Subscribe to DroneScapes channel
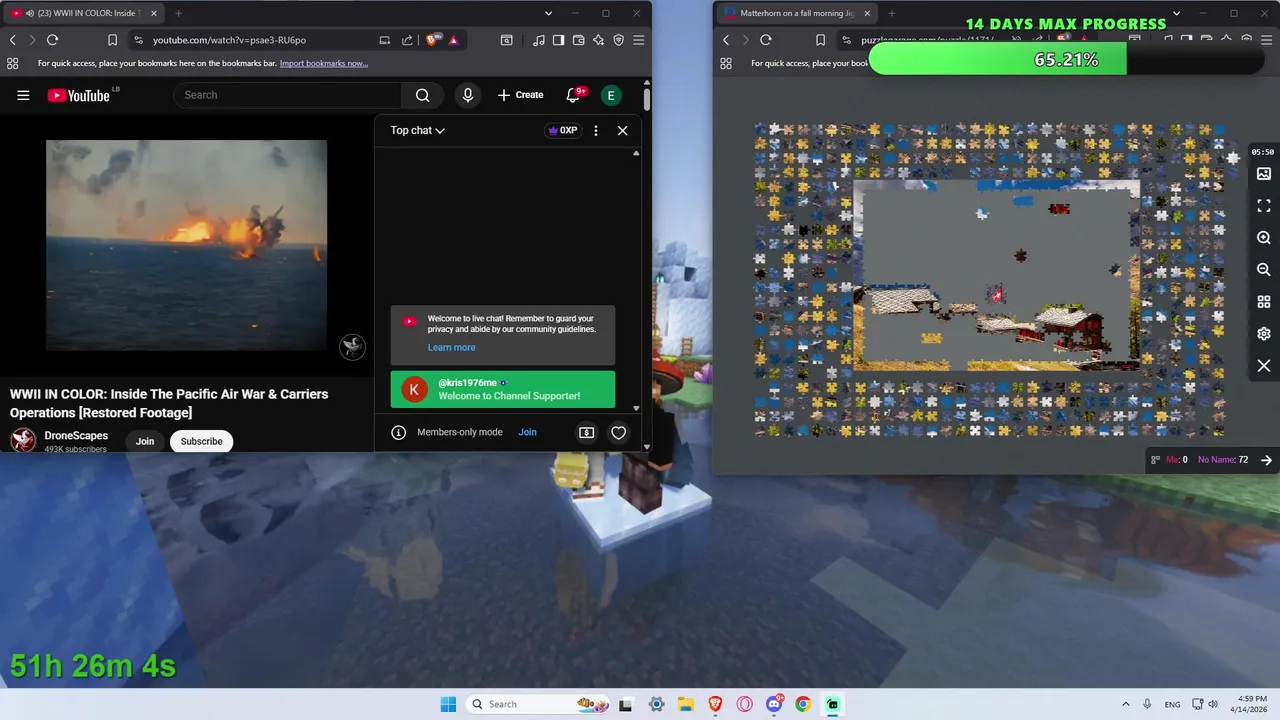This screenshot has width=1280, height=720. [x=201, y=441]
